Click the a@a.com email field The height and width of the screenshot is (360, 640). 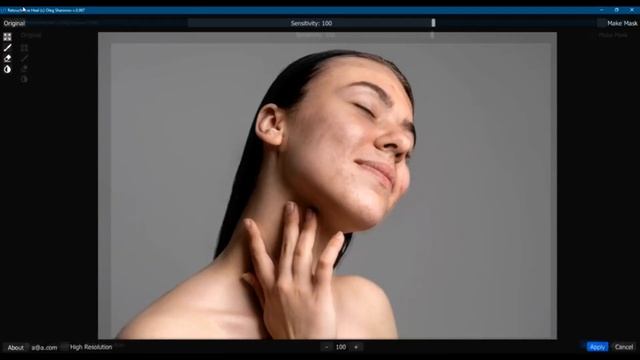click(x=44, y=347)
